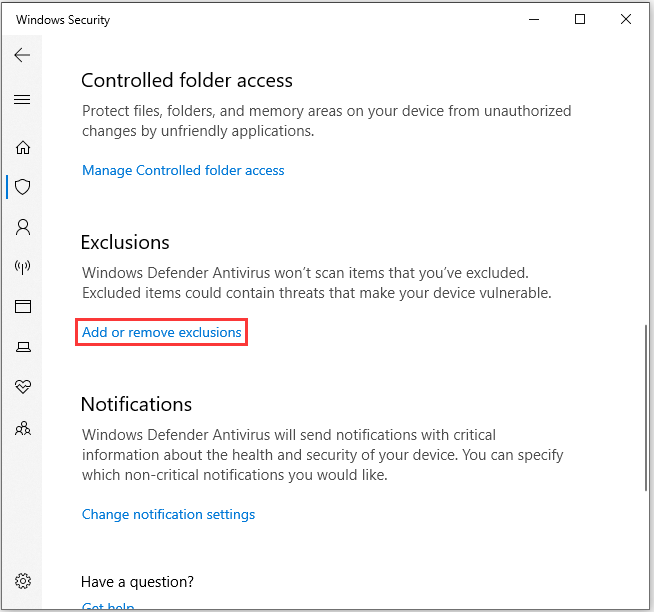Close the Windows Security window
654x612 pixels.
point(626,19)
